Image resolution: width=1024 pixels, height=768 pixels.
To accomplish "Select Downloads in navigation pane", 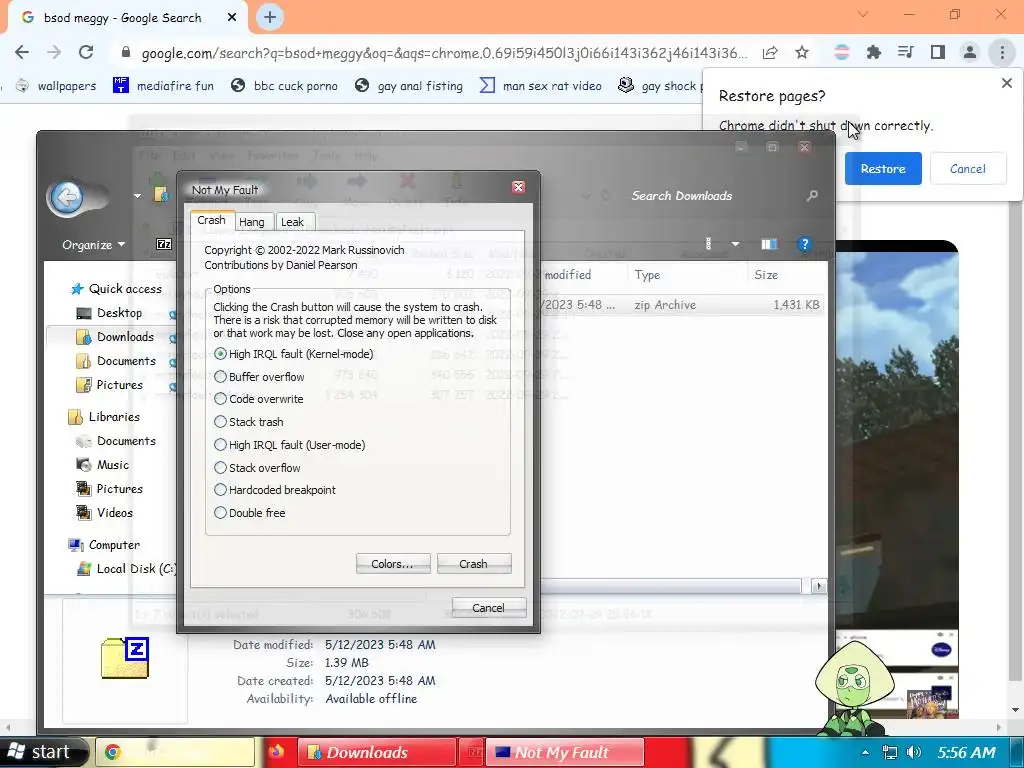I will pyautogui.click(x=116, y=337).
